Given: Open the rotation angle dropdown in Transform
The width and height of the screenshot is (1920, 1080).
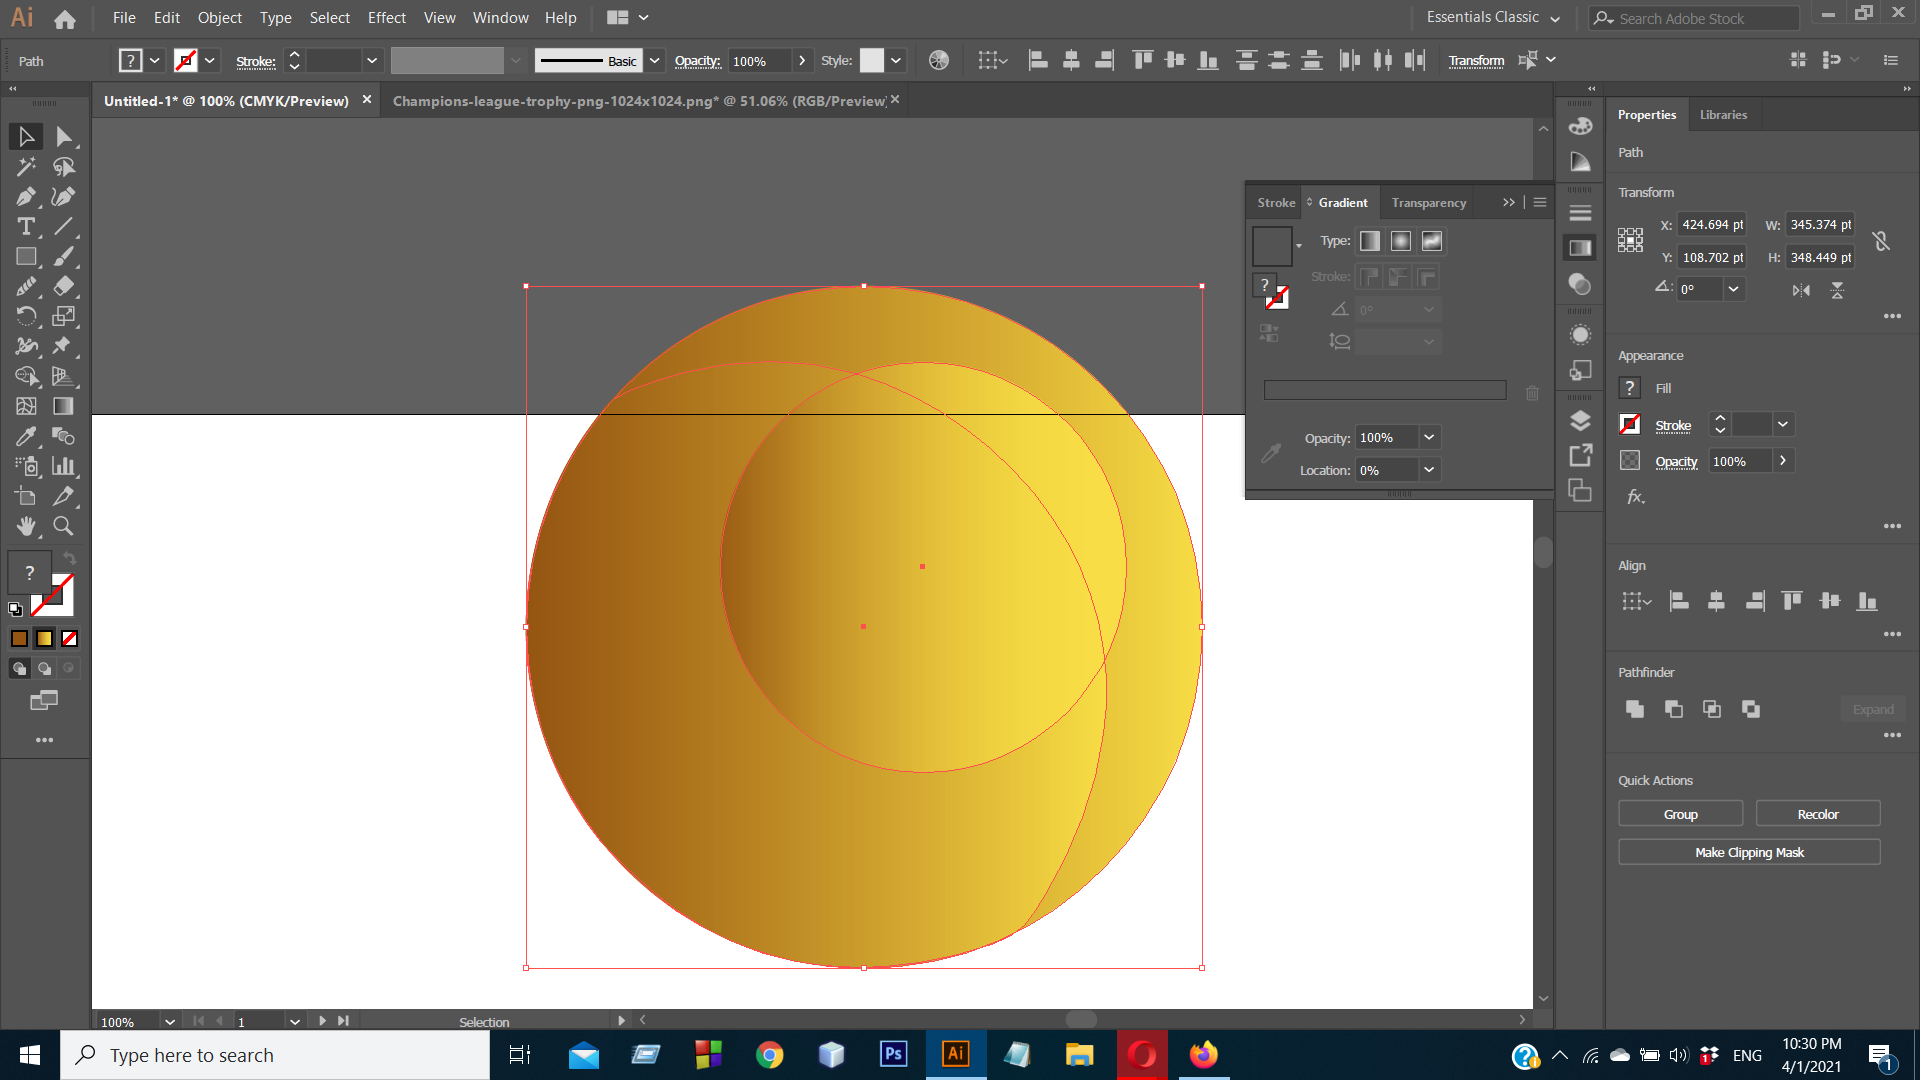Looking at the screenshot, I should point(1733,289).
